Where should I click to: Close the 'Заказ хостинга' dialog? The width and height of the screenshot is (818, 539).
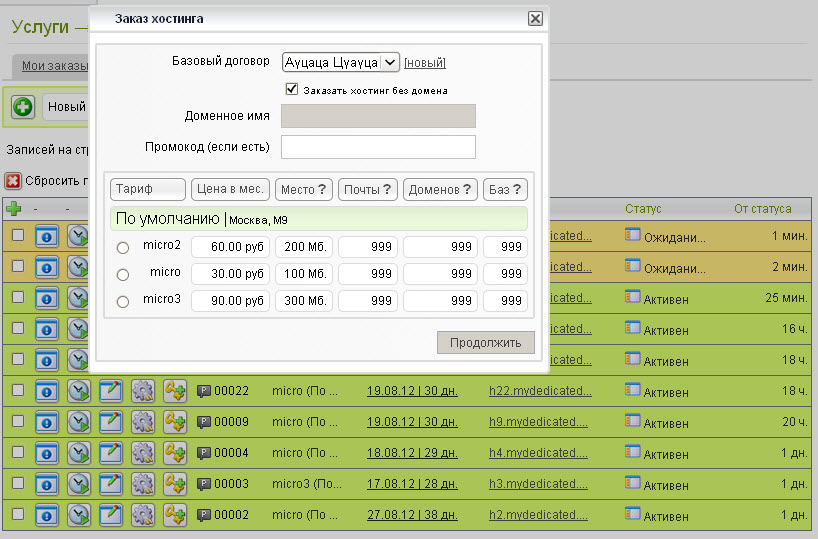[x=535, y=18]
